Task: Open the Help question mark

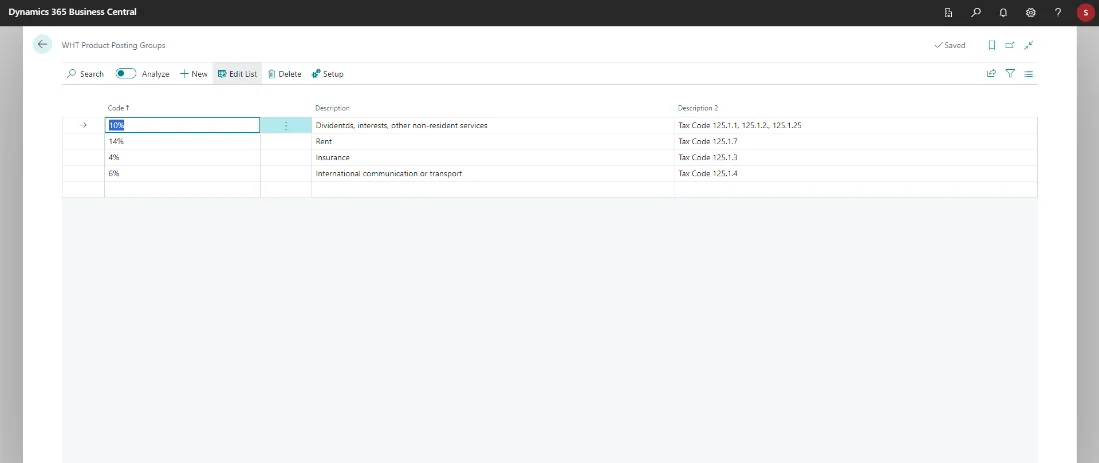Action: [1058, 12]
